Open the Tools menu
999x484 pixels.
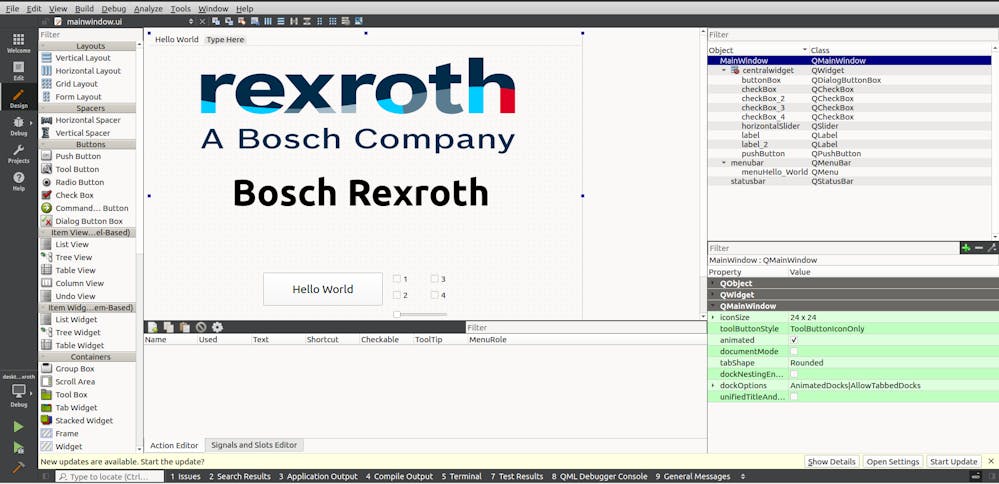[181, 9]
